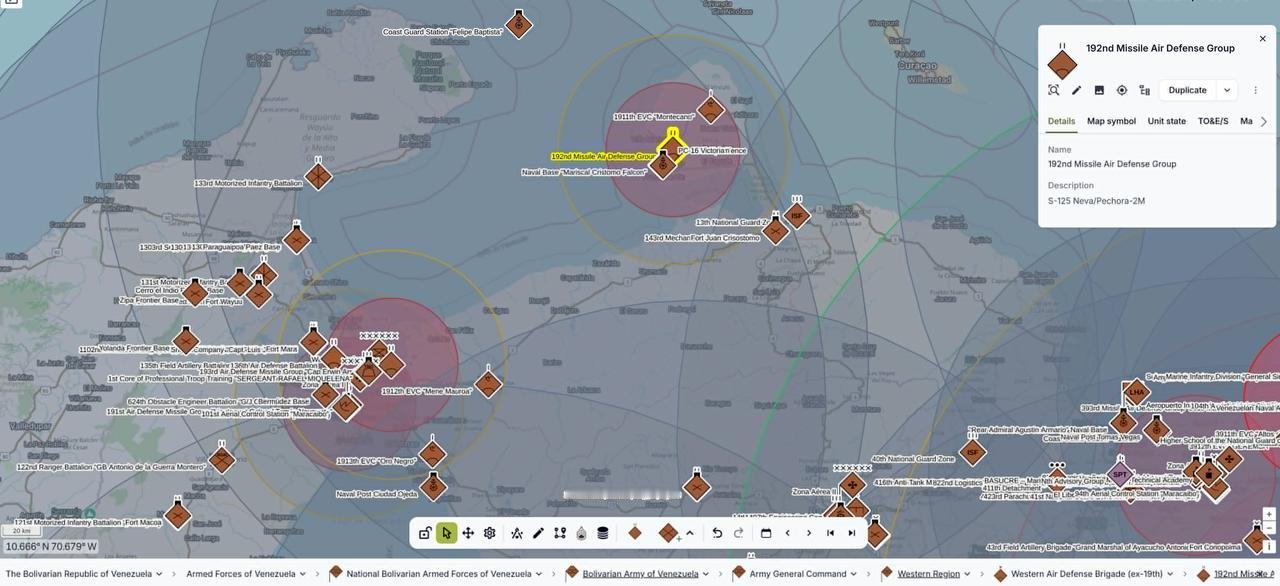Open the three-dot more options menu
Viewport: 1280px width, 586px height.
(x=1255, y=90)
